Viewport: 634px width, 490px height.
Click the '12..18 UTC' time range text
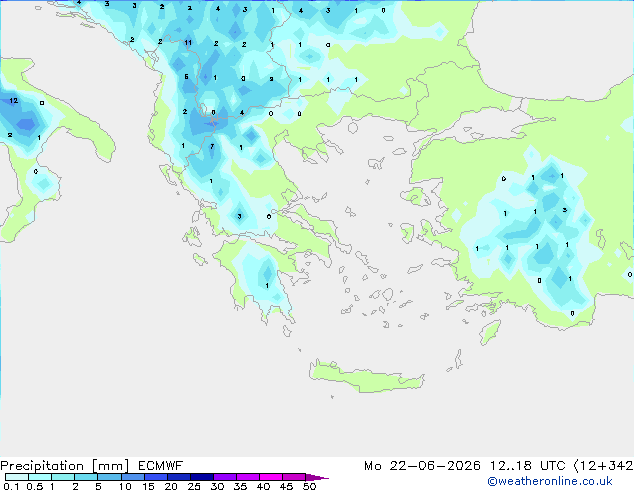pos(527,466)
